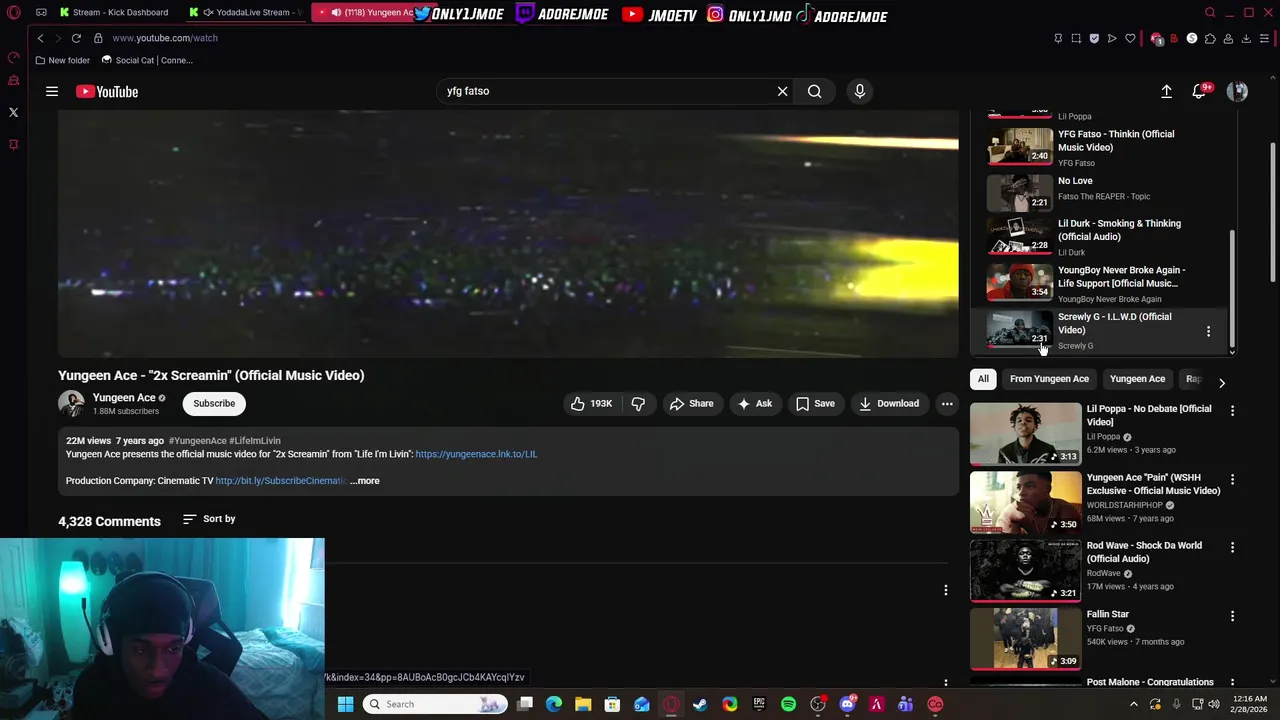Open options for Yungeen Ace Pain video

tap(1232, 480)
